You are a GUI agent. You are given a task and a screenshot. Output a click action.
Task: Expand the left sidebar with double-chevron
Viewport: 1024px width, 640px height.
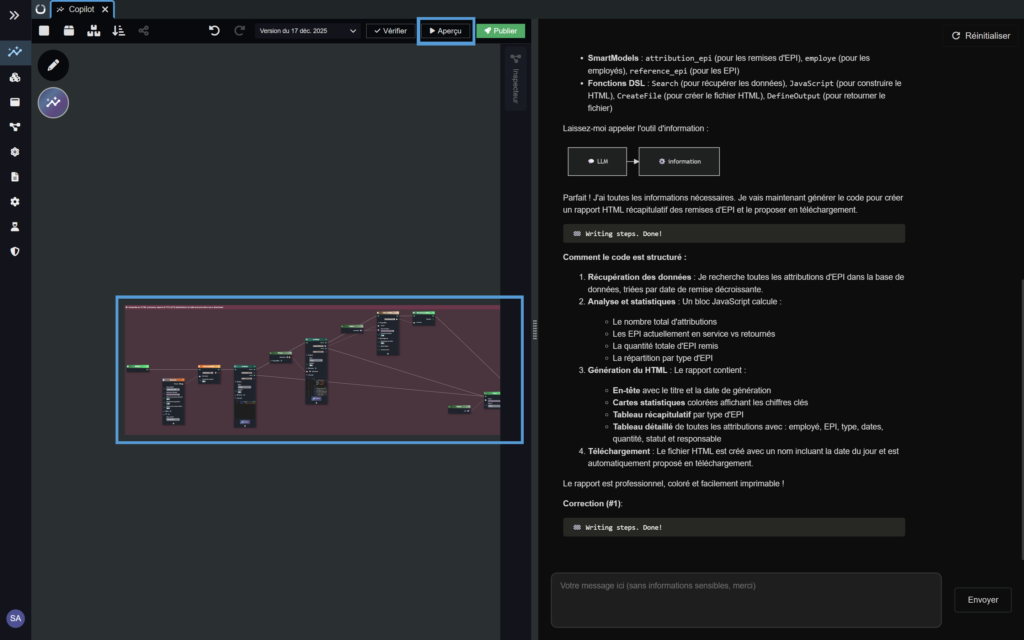tap(14, 15)
